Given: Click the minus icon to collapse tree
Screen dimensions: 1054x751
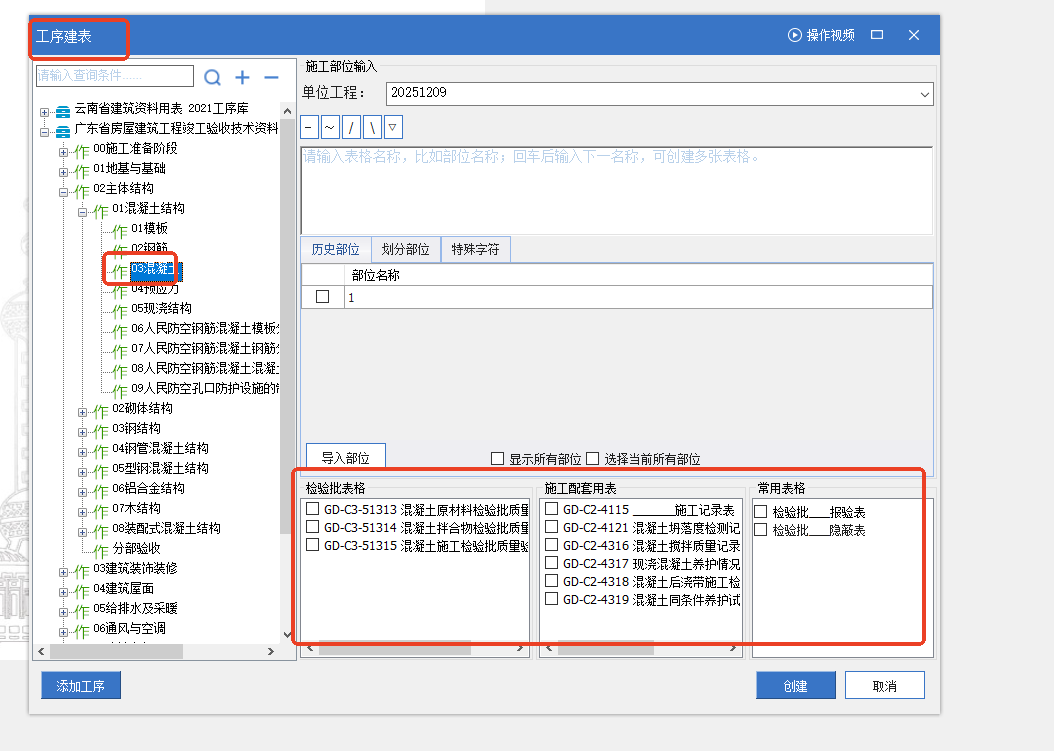Looking at the screenshot, I should tap(271, 77).
